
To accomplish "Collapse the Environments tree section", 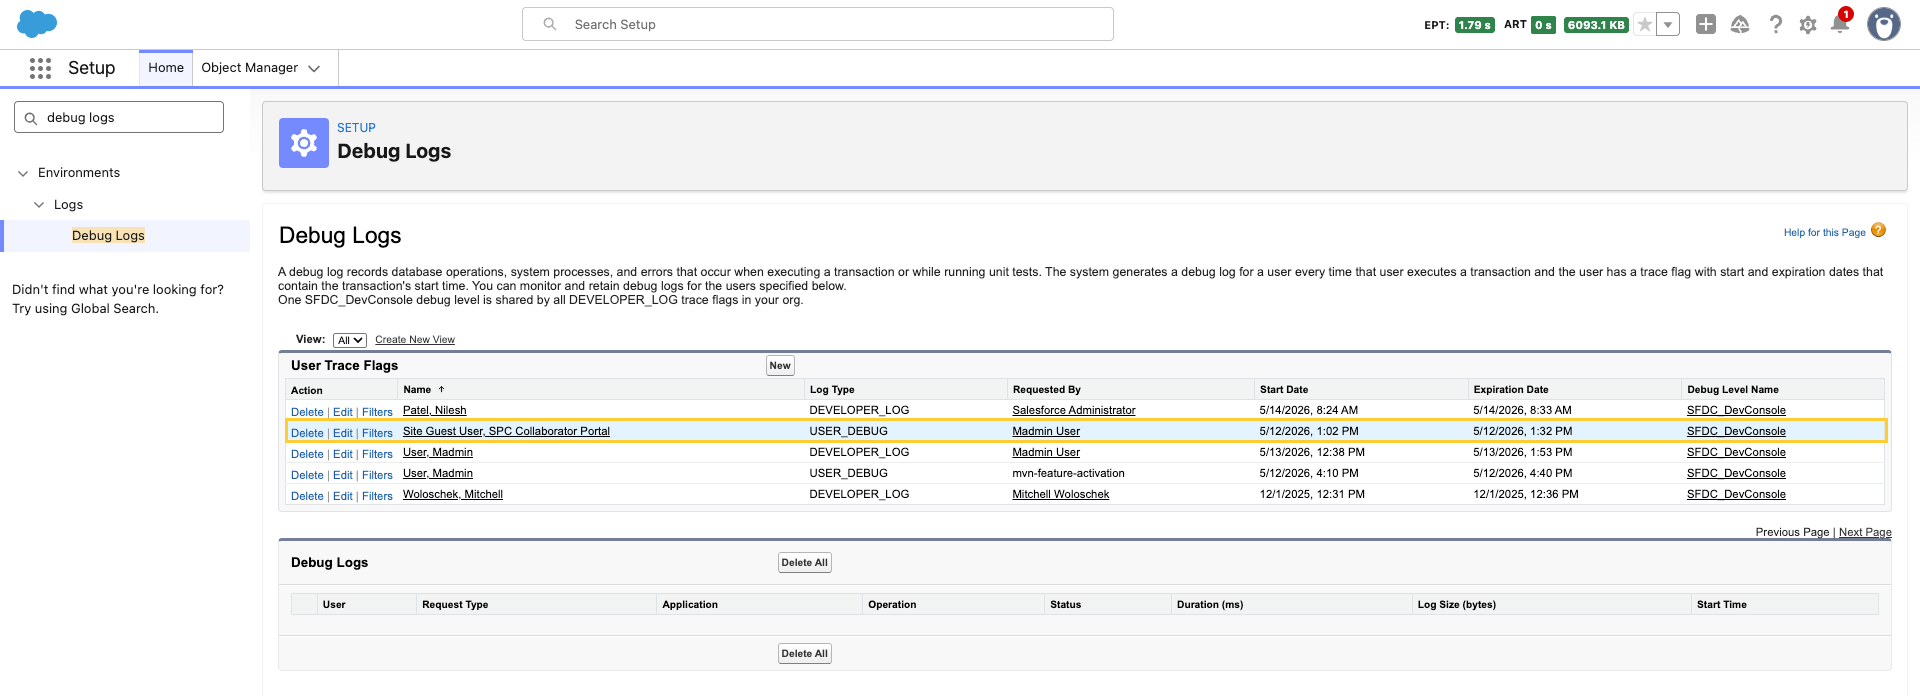I will click(x=23, y=173).
